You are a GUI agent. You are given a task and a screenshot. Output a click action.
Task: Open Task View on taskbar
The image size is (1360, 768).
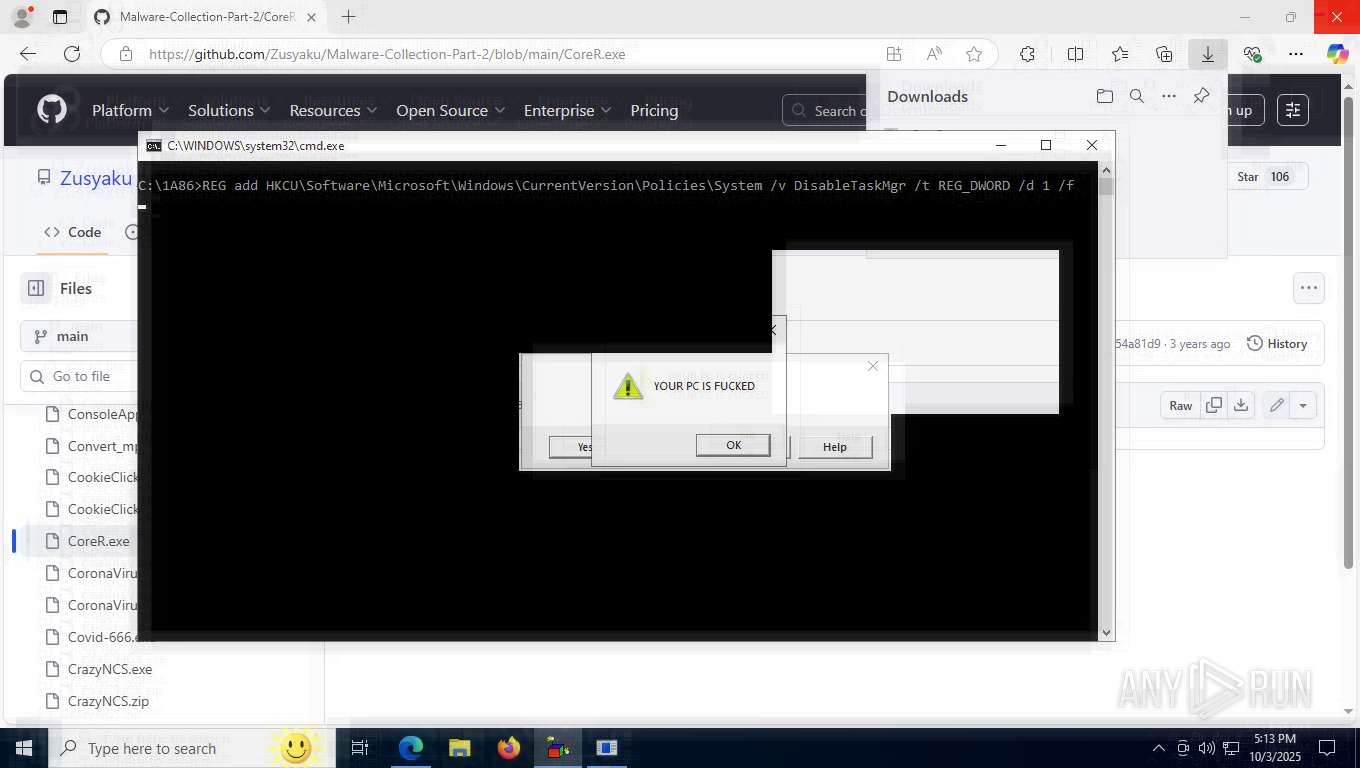[360, 748]
